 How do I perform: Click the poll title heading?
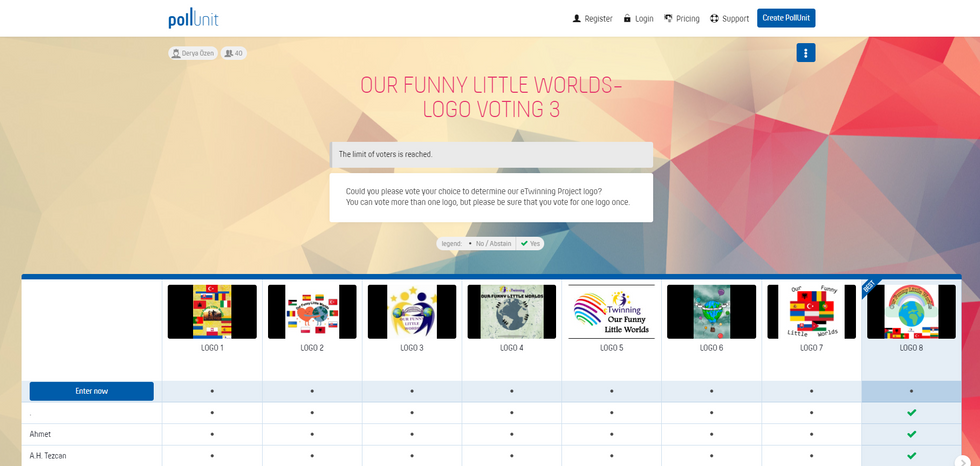491,97
